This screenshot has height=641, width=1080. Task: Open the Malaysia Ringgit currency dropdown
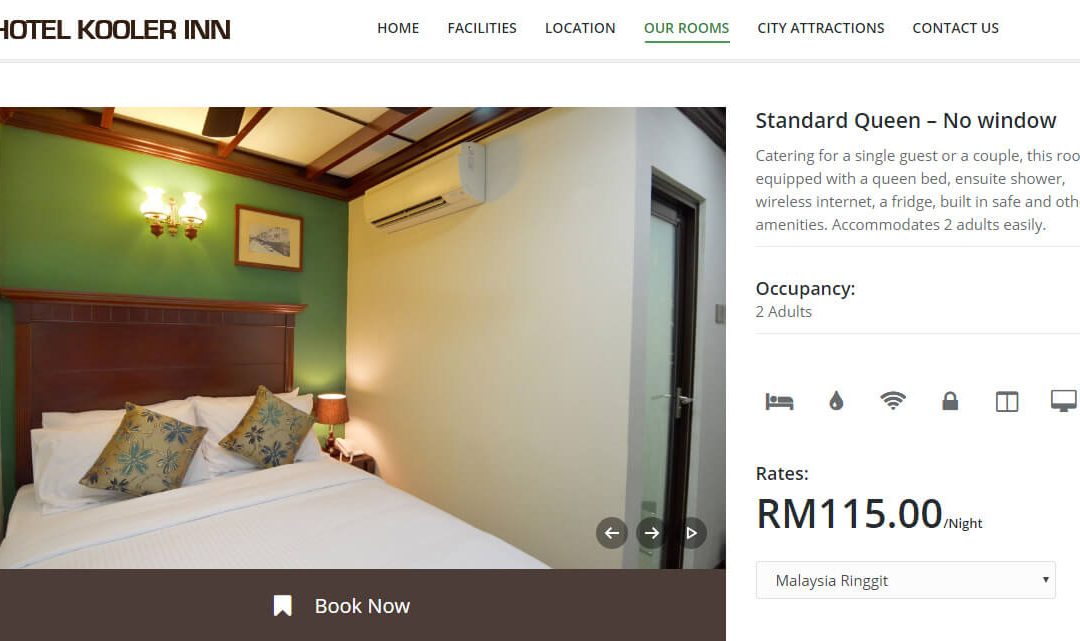906,580
